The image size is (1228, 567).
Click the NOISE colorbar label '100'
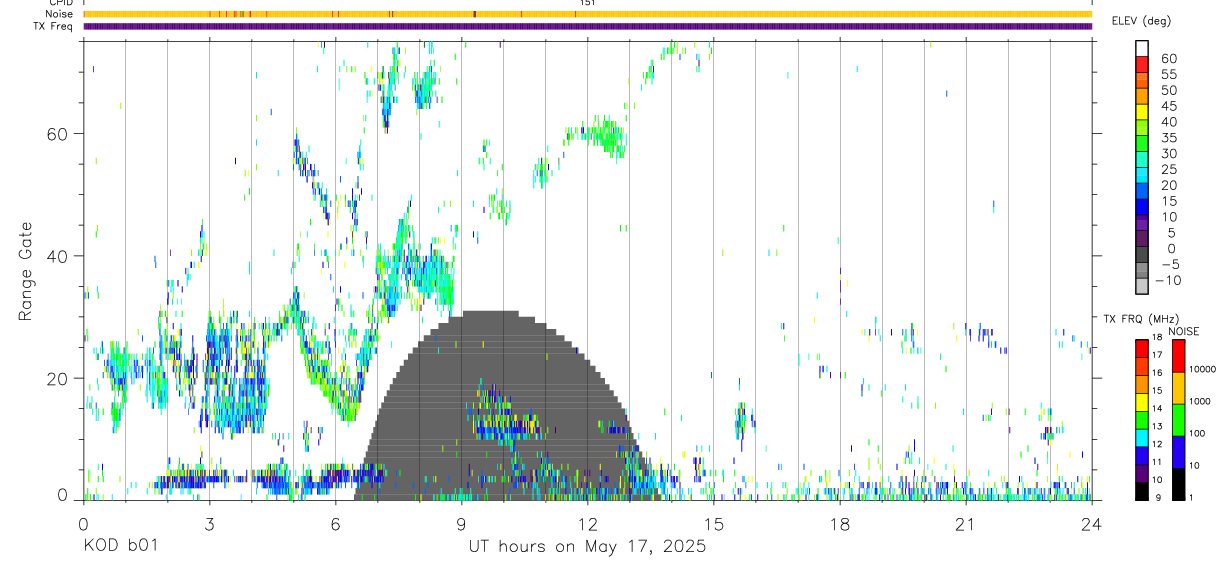coord(1199,433)
